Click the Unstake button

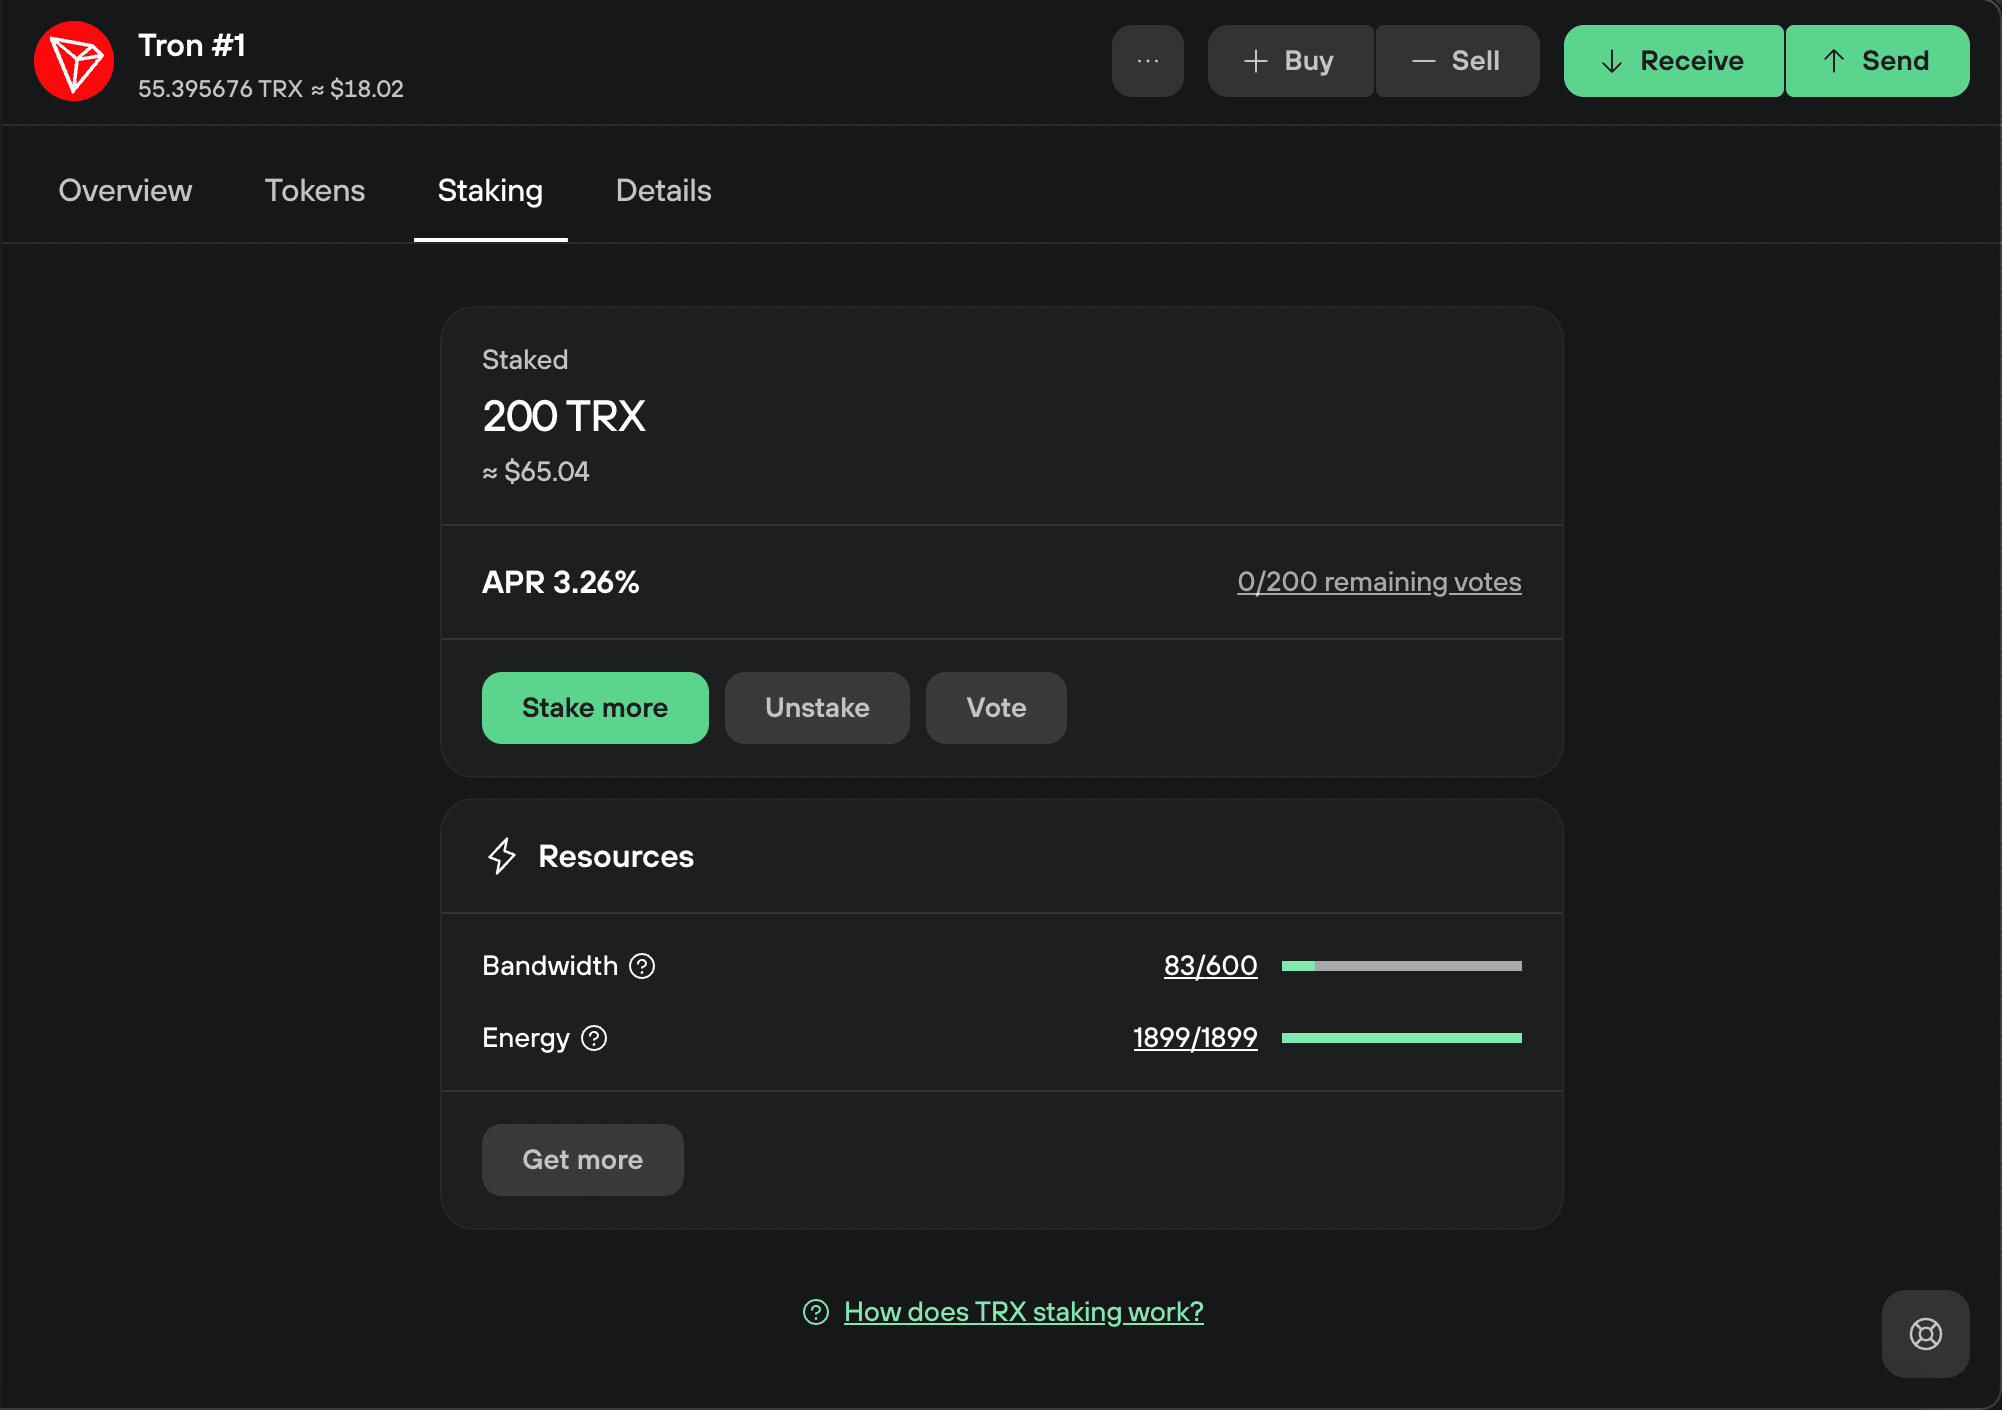pos(817,708)
